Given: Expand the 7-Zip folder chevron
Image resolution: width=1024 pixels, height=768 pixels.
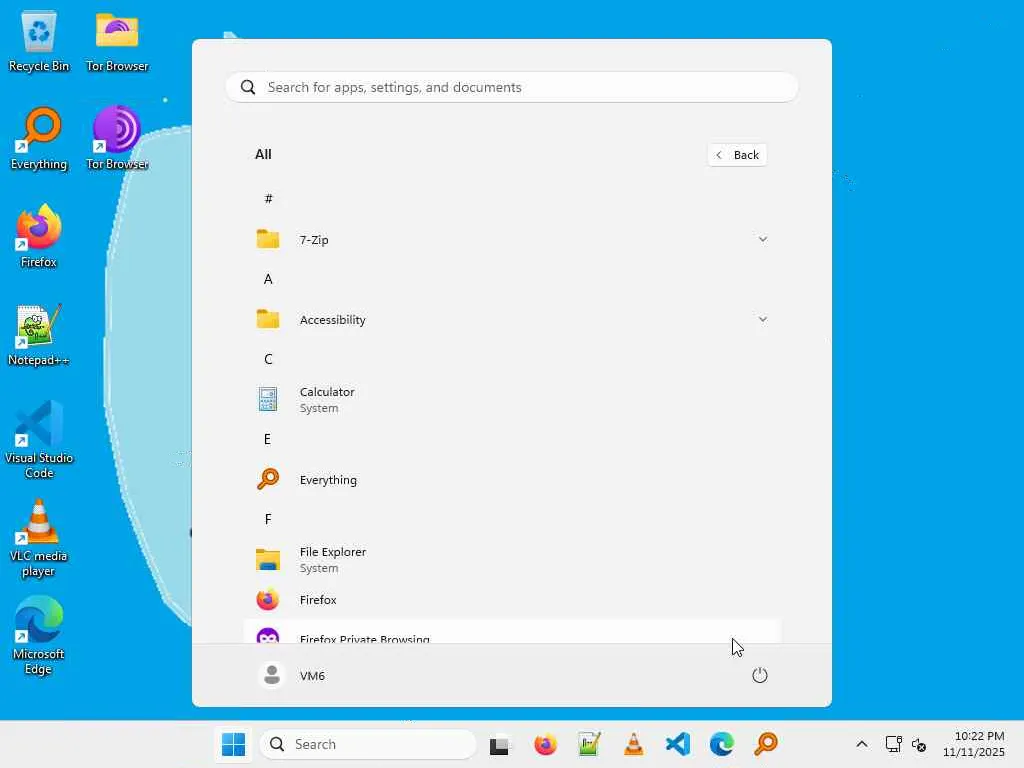Looking at the screenshot, I should click(x=762, y=240).
